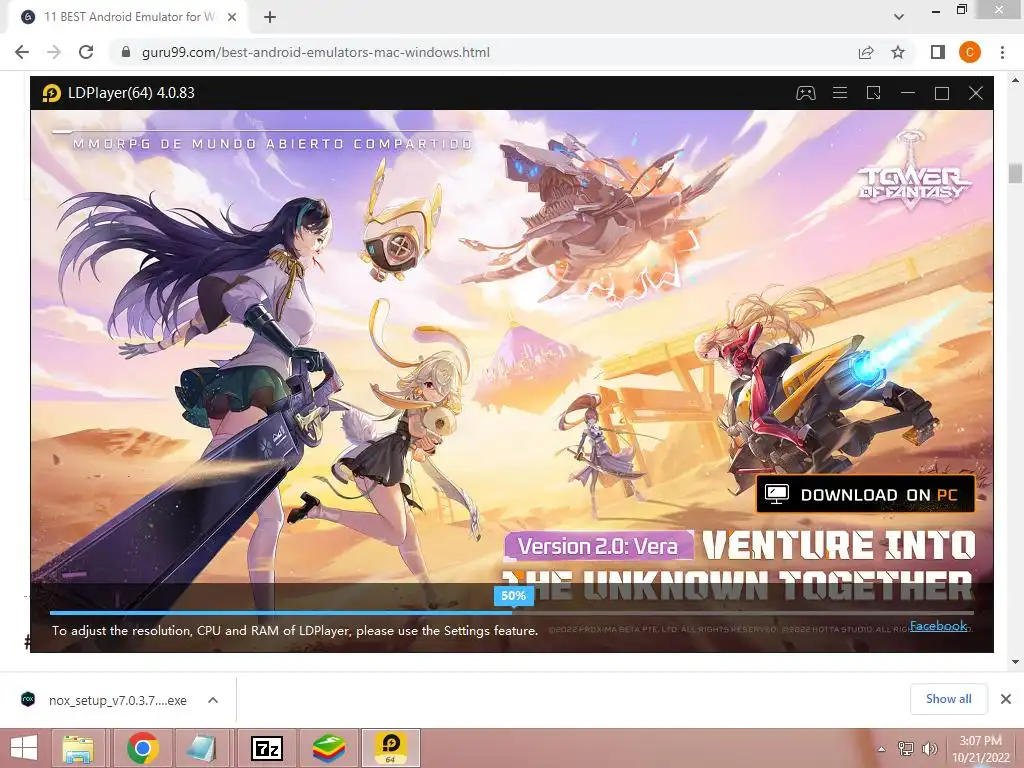Image resolution: width=1024 pixels, height=768 pixels.
Task: Open BlueStacks from taskbar
Action: (328, 748)
